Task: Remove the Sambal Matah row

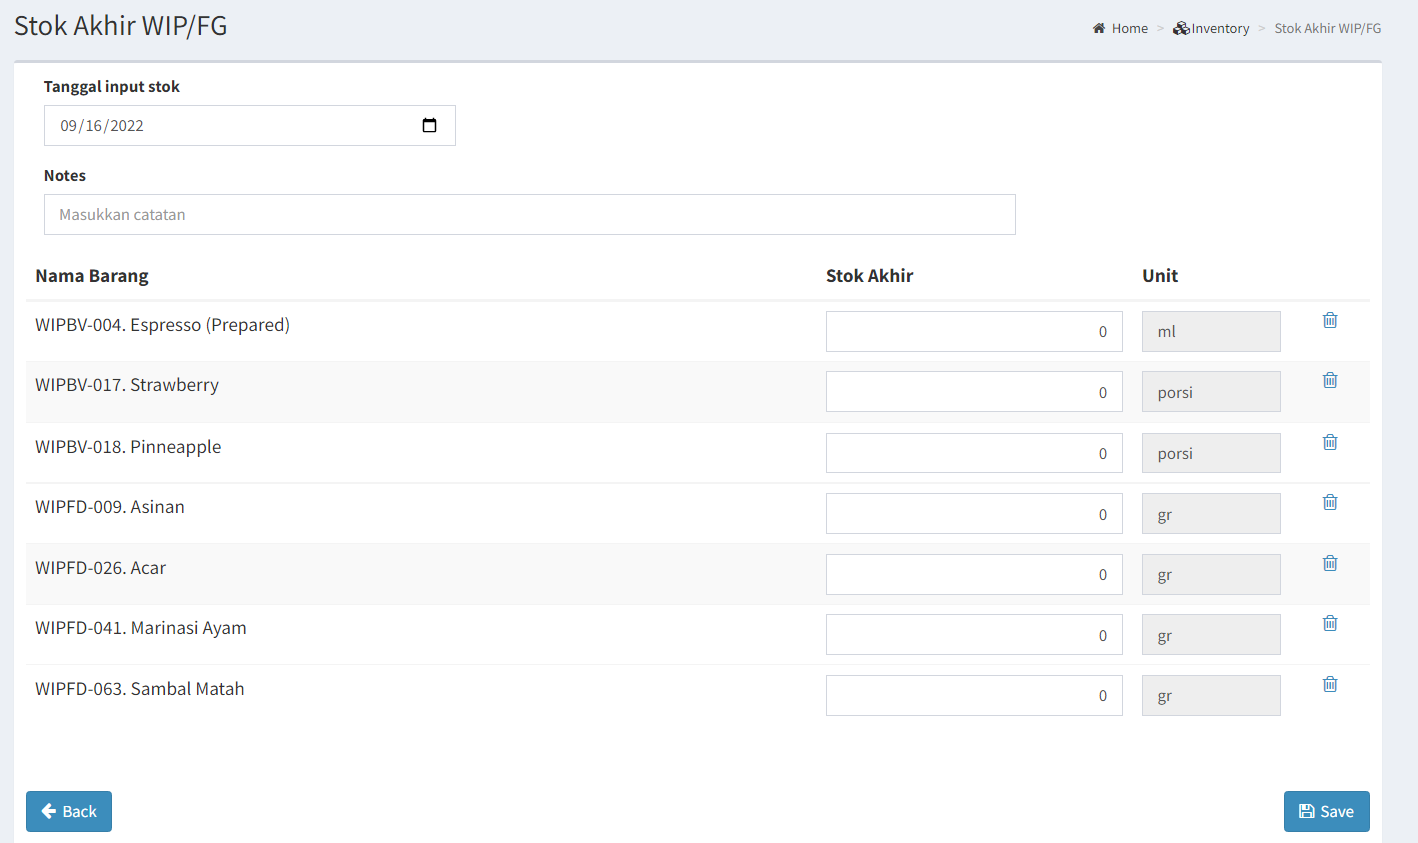Action: pos(1330,684)
